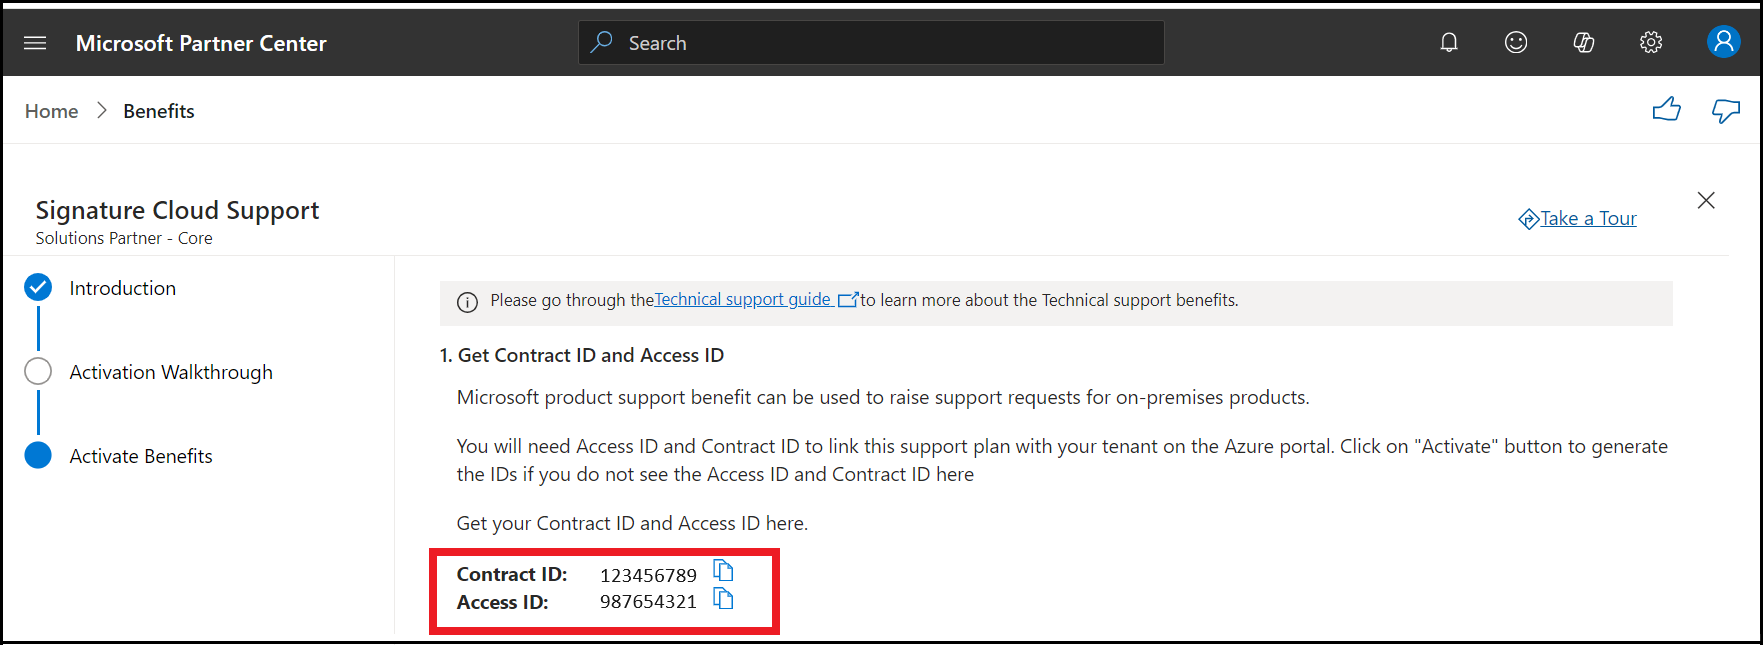Open the user account avatar
Viewport: 1763px width, 645px height.
point(1723,41)
